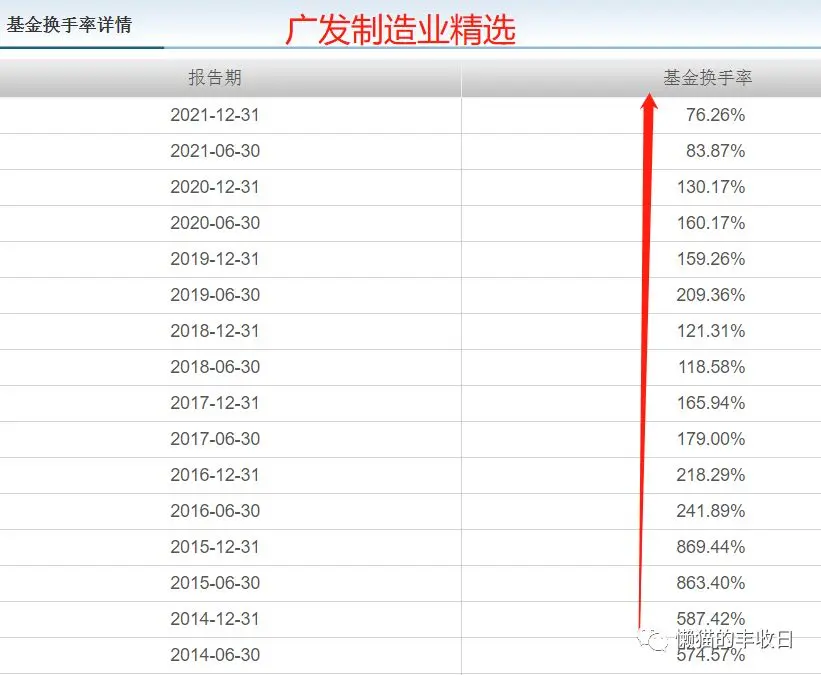The height and width of the screenshot is (675, 821).
Task: Click the 76.26% turnover value
Action: click(715, 115)
